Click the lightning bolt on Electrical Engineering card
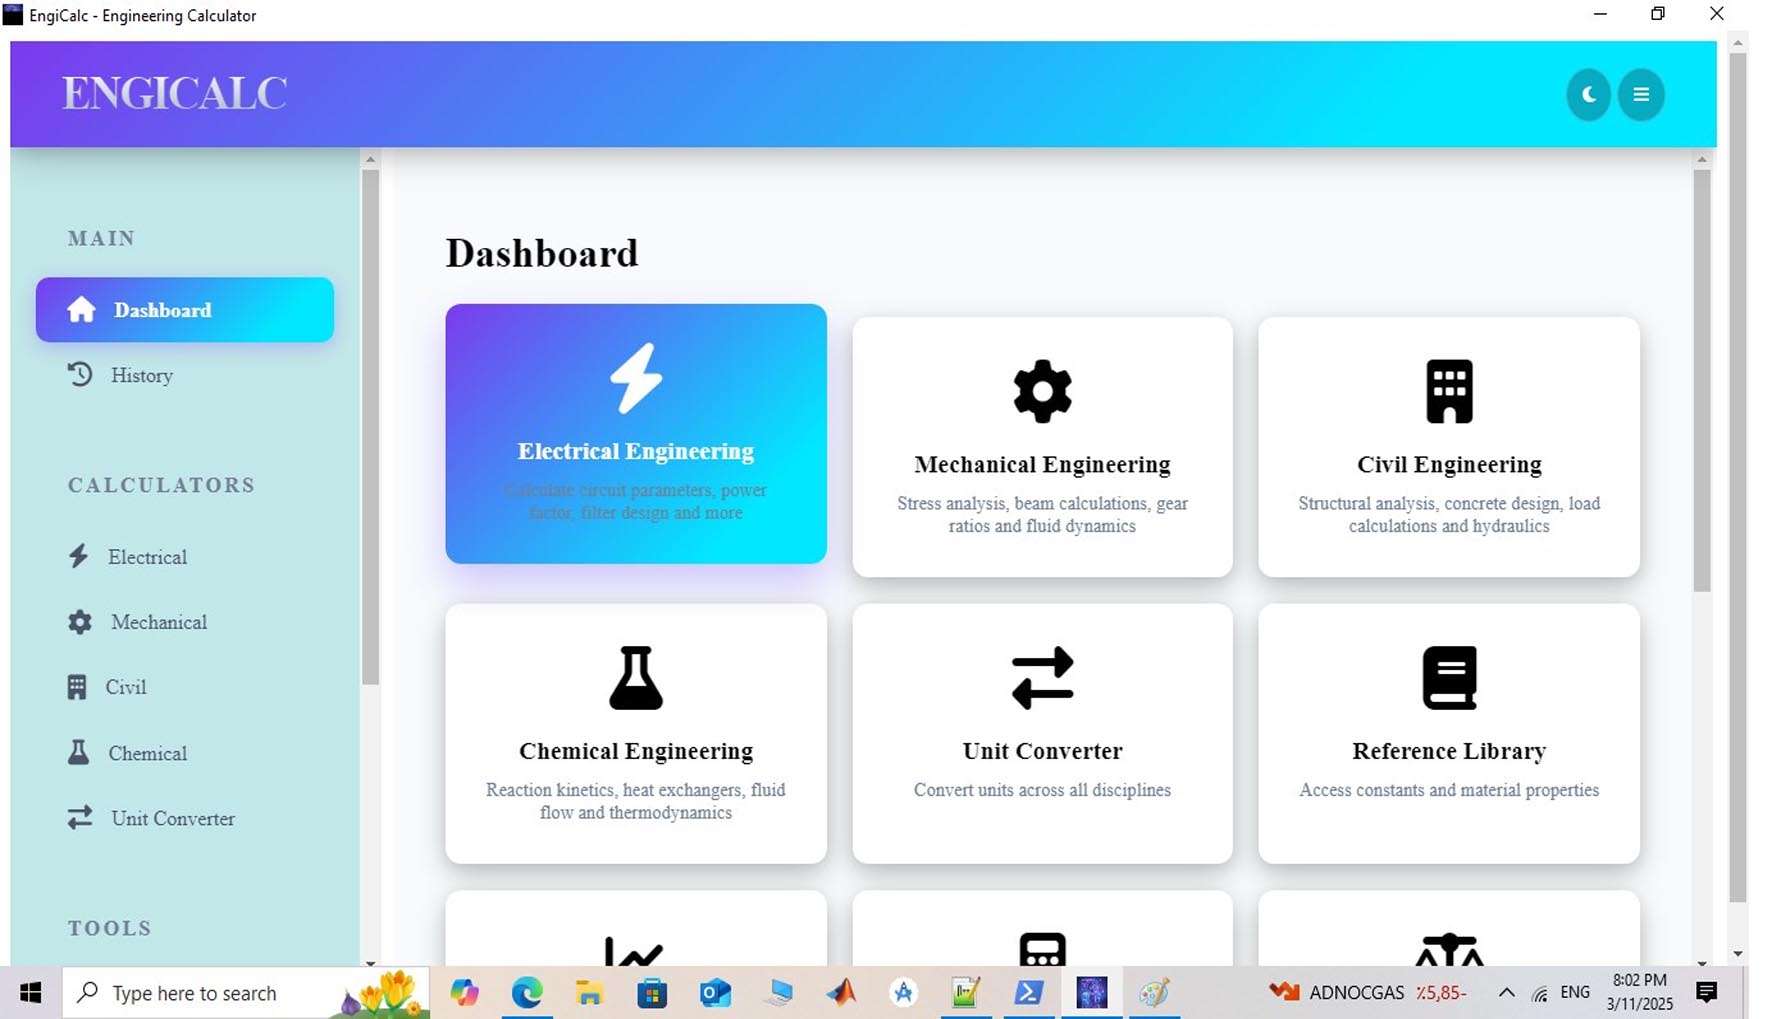1772x1019 pixels. tap(636, 378)
